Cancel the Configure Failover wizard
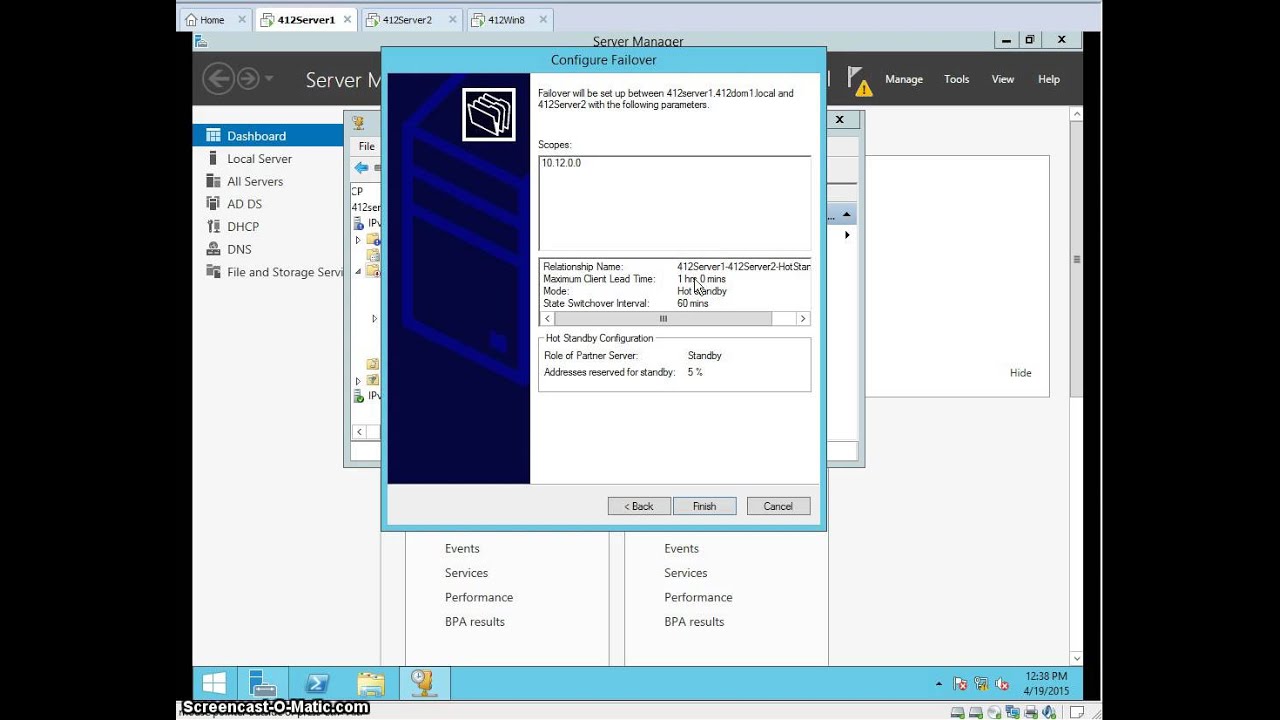Screen dimensions: 1280x720 (x=778, y=506)
